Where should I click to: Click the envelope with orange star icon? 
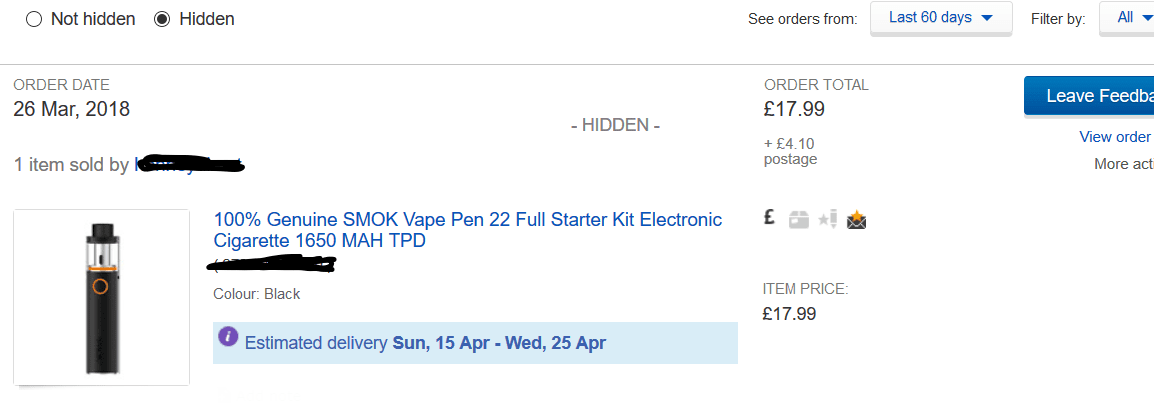[x=856, y=220]
